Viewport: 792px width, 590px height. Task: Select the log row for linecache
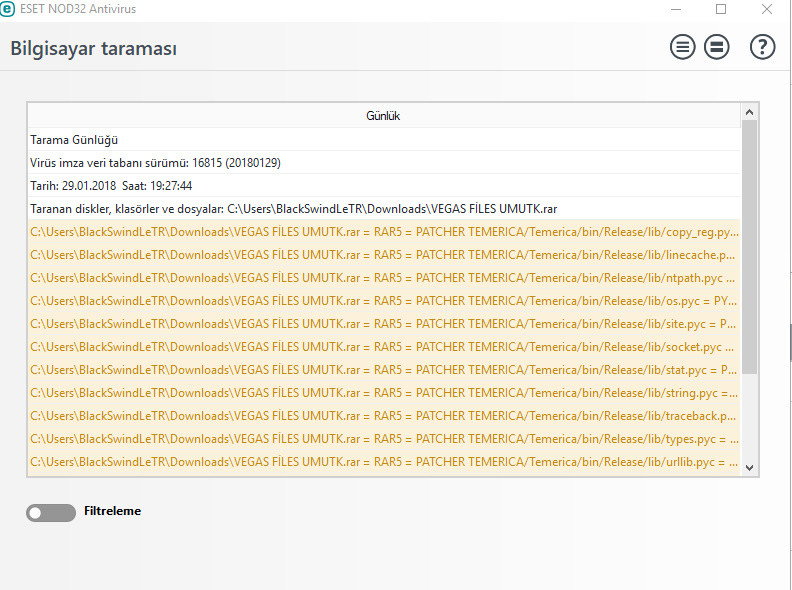(x=384, y=255)
